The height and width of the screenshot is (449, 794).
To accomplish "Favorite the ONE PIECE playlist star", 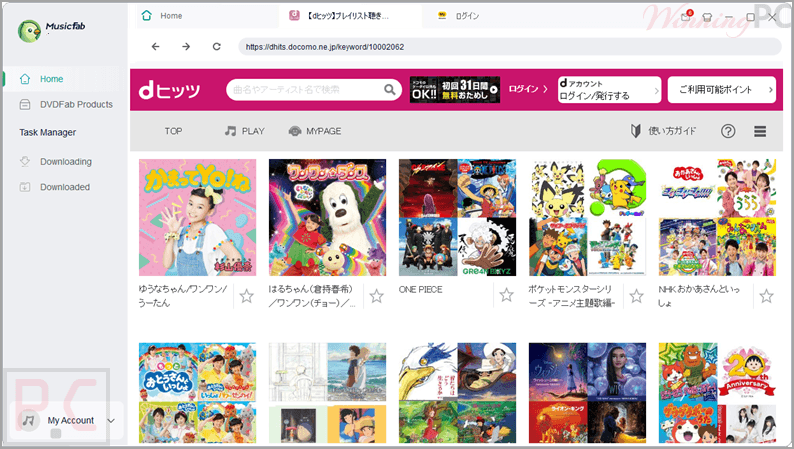I will coord(506,295).
